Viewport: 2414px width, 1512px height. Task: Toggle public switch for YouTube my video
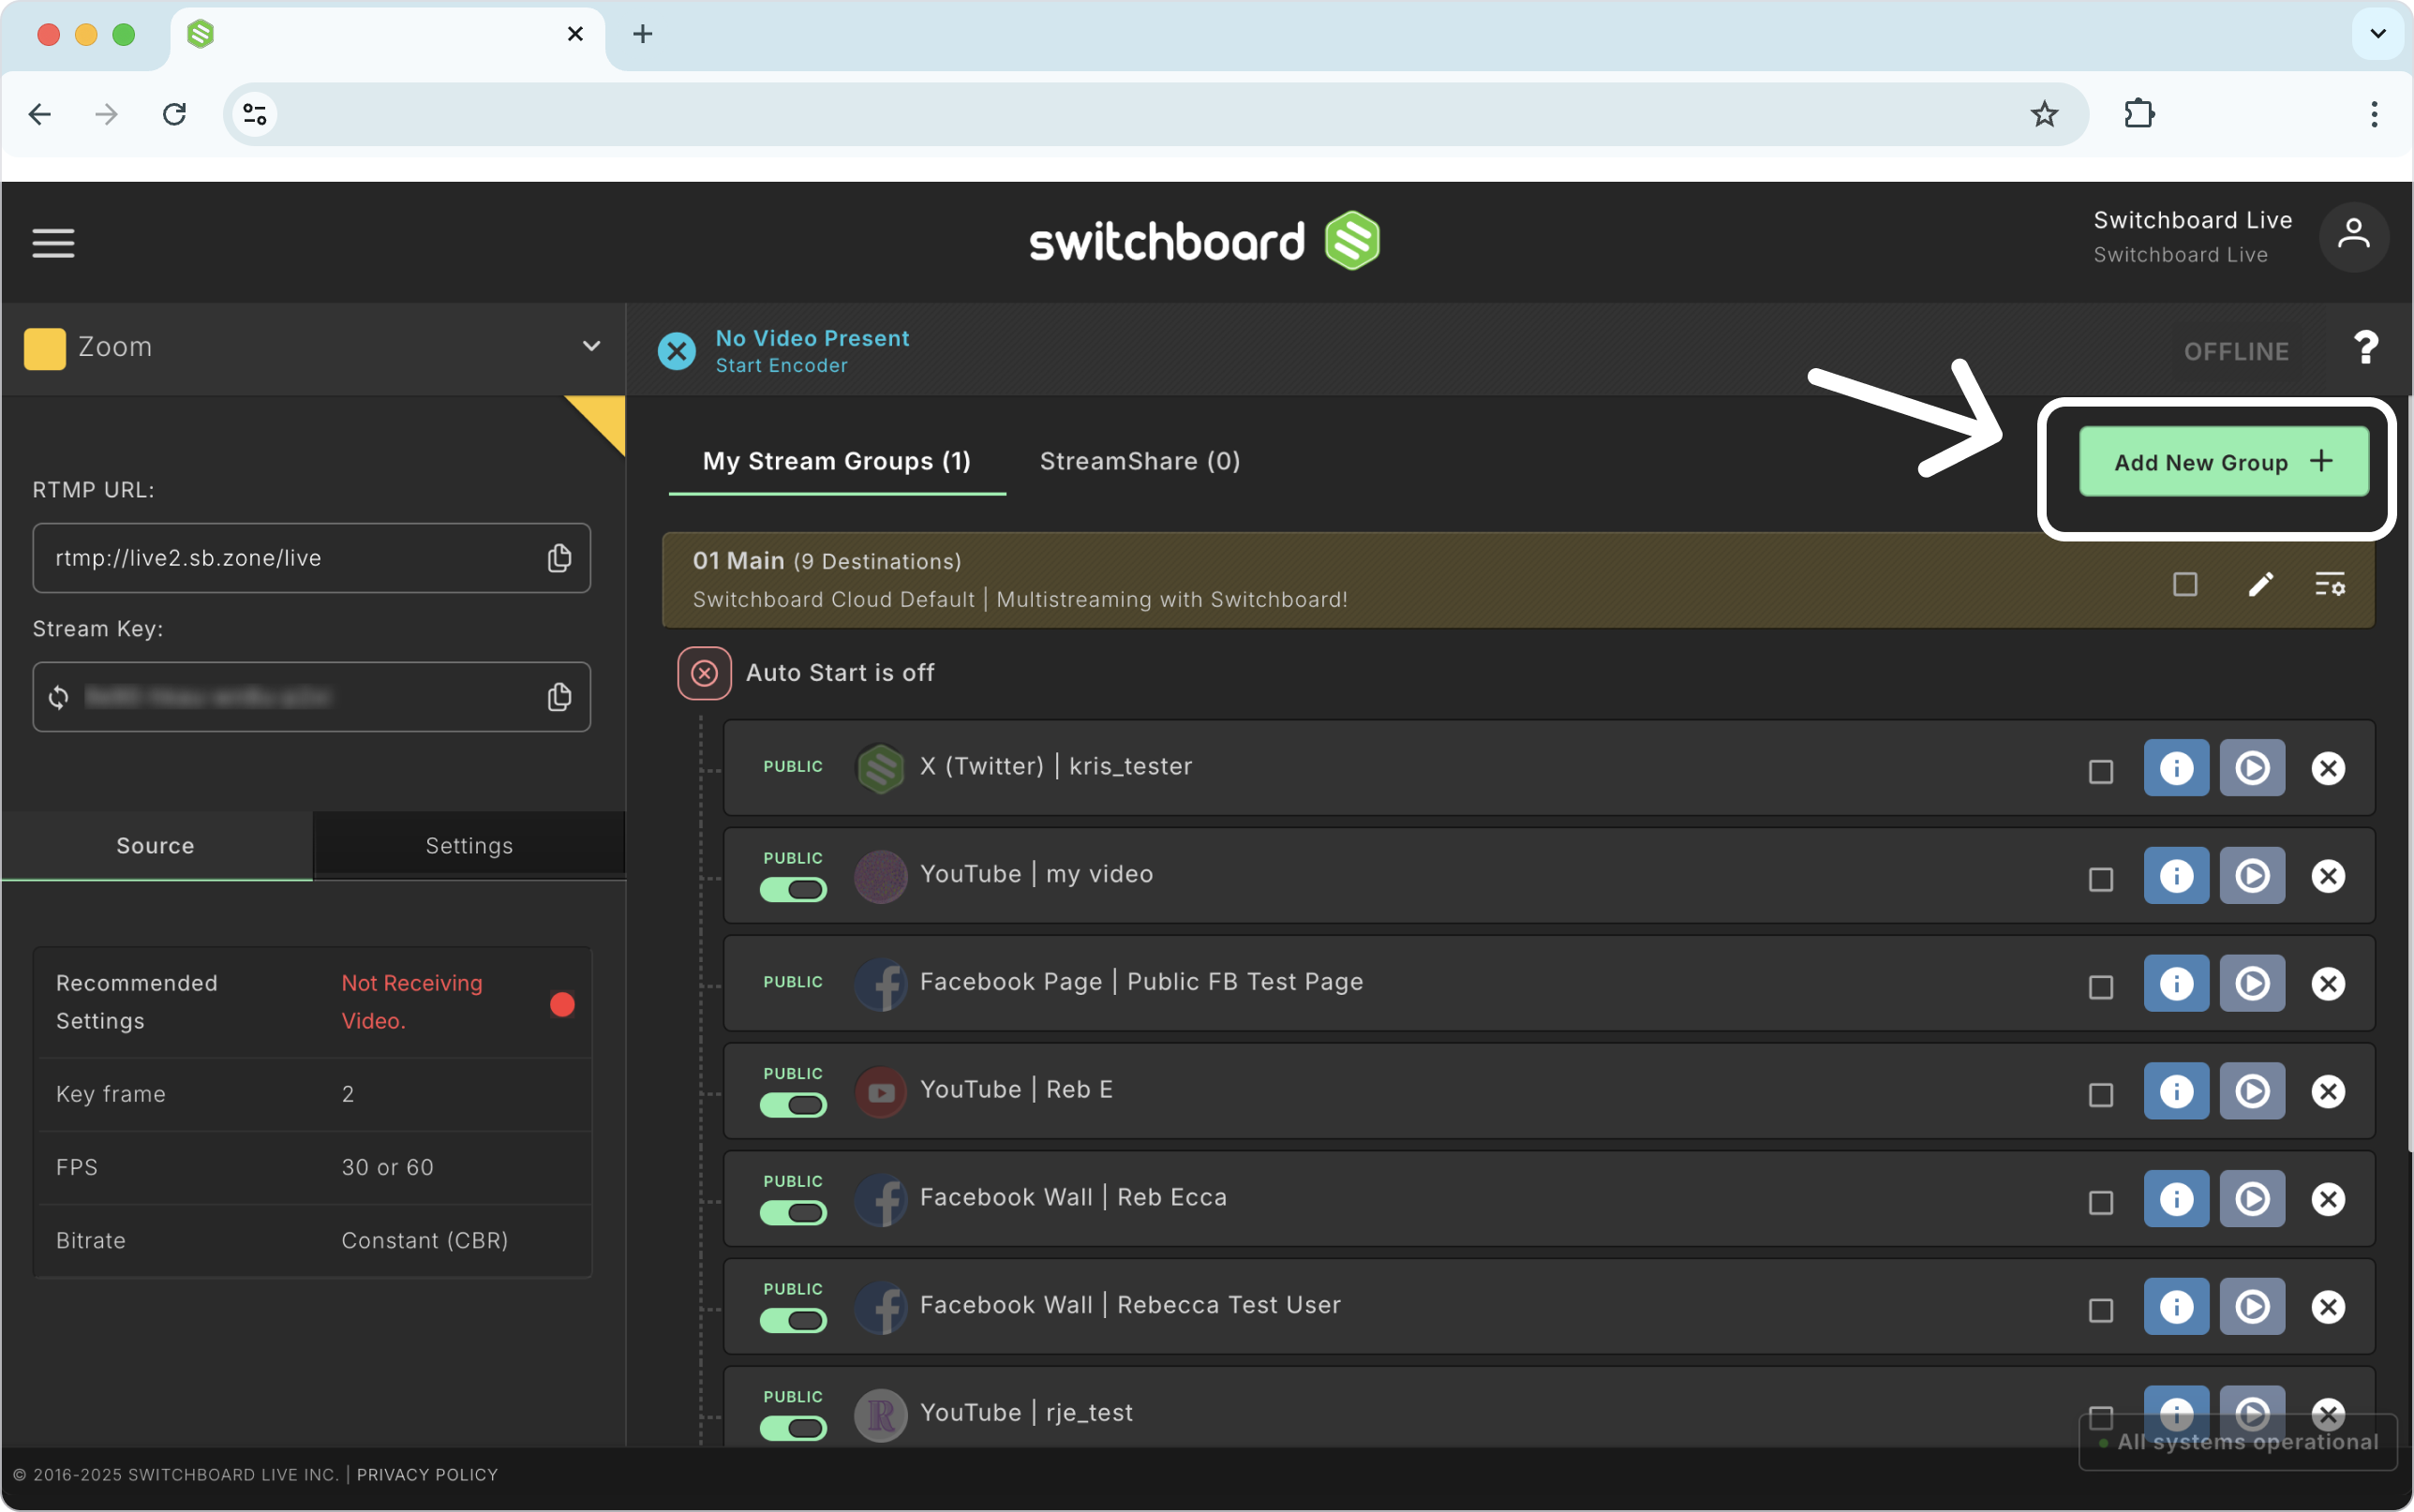(x=793, y=890)
